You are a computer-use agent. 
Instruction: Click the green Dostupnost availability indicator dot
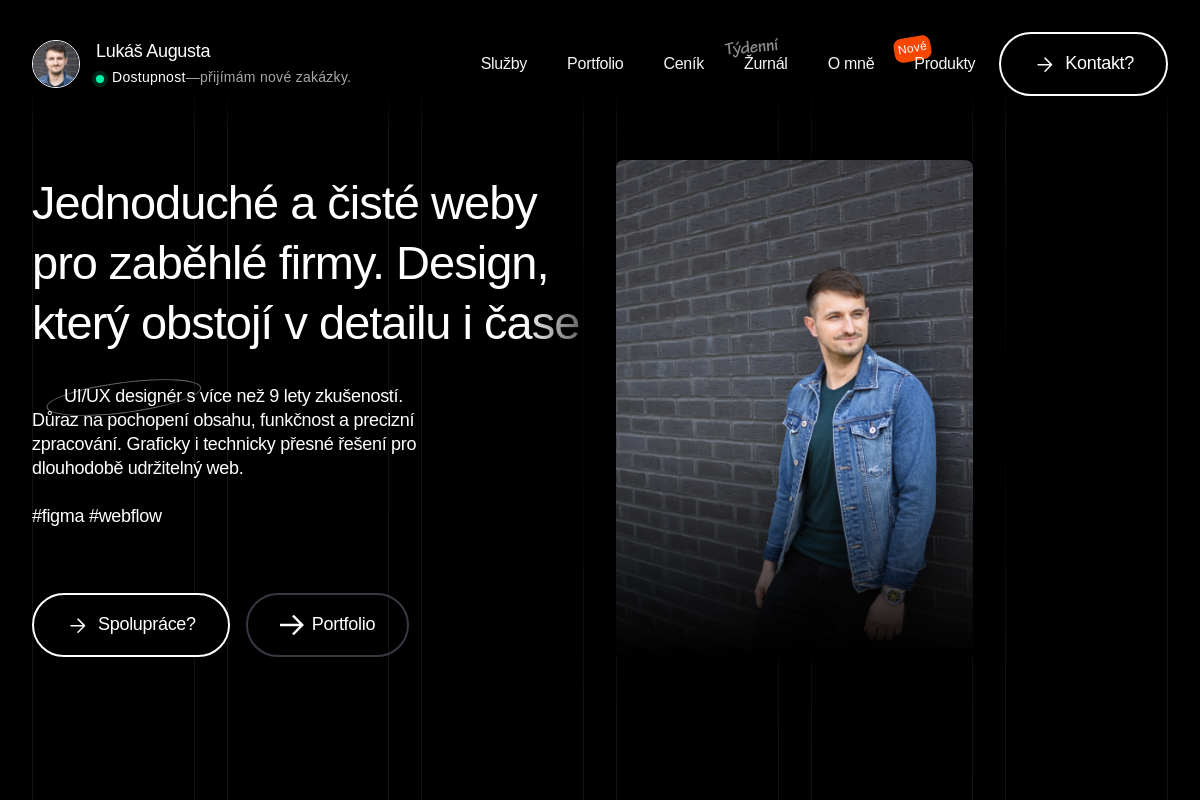[x=100, y=78]
